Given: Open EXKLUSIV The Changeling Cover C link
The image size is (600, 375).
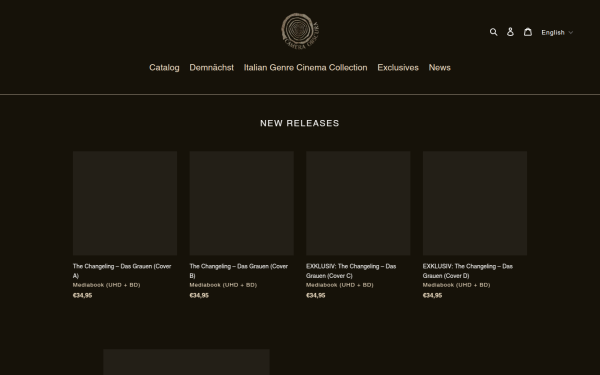Looking at the screenshot, I should [351, 271].
